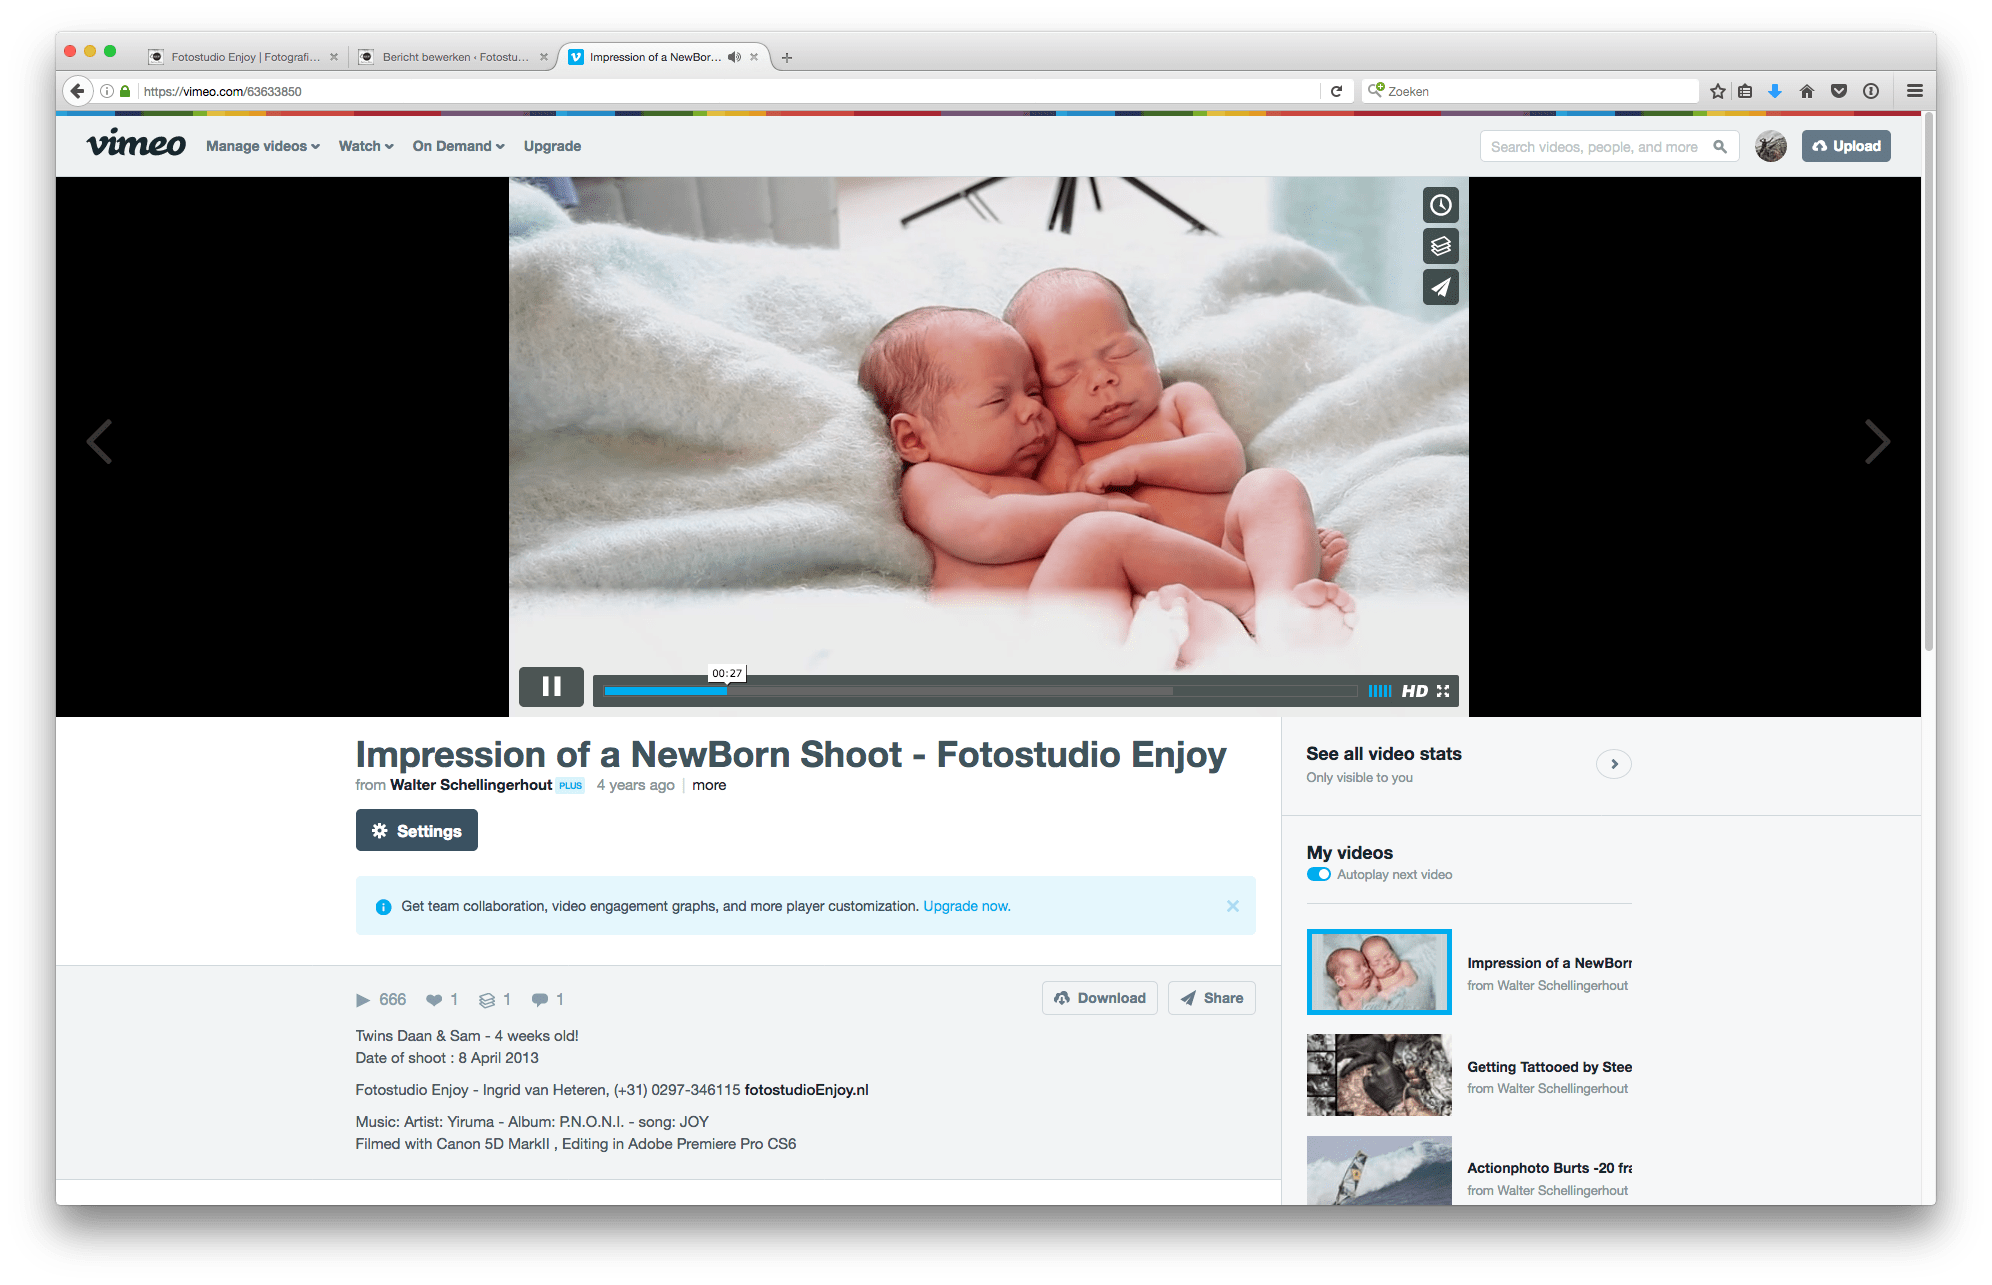Open the Upgrade menu item
This screenshot has height=1285, width=1992.
(x=552, y=146)
